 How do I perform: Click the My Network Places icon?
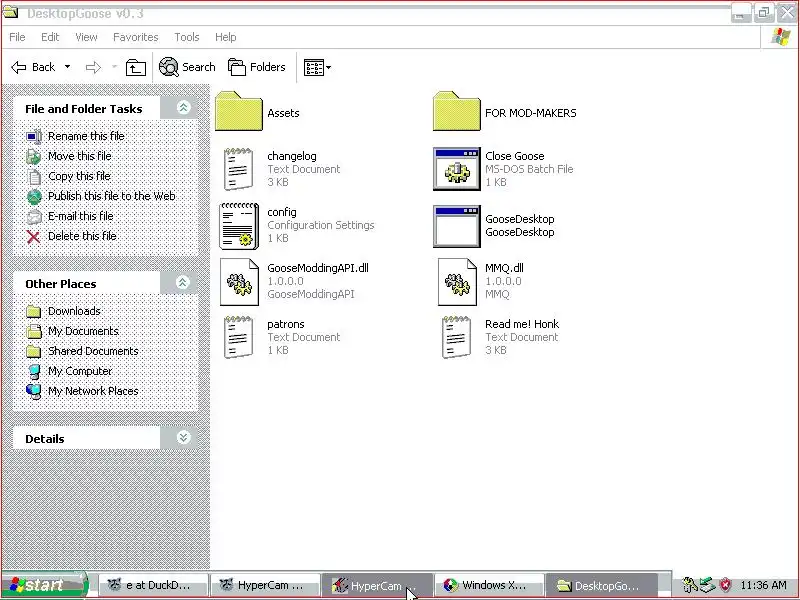pos(34,391)
